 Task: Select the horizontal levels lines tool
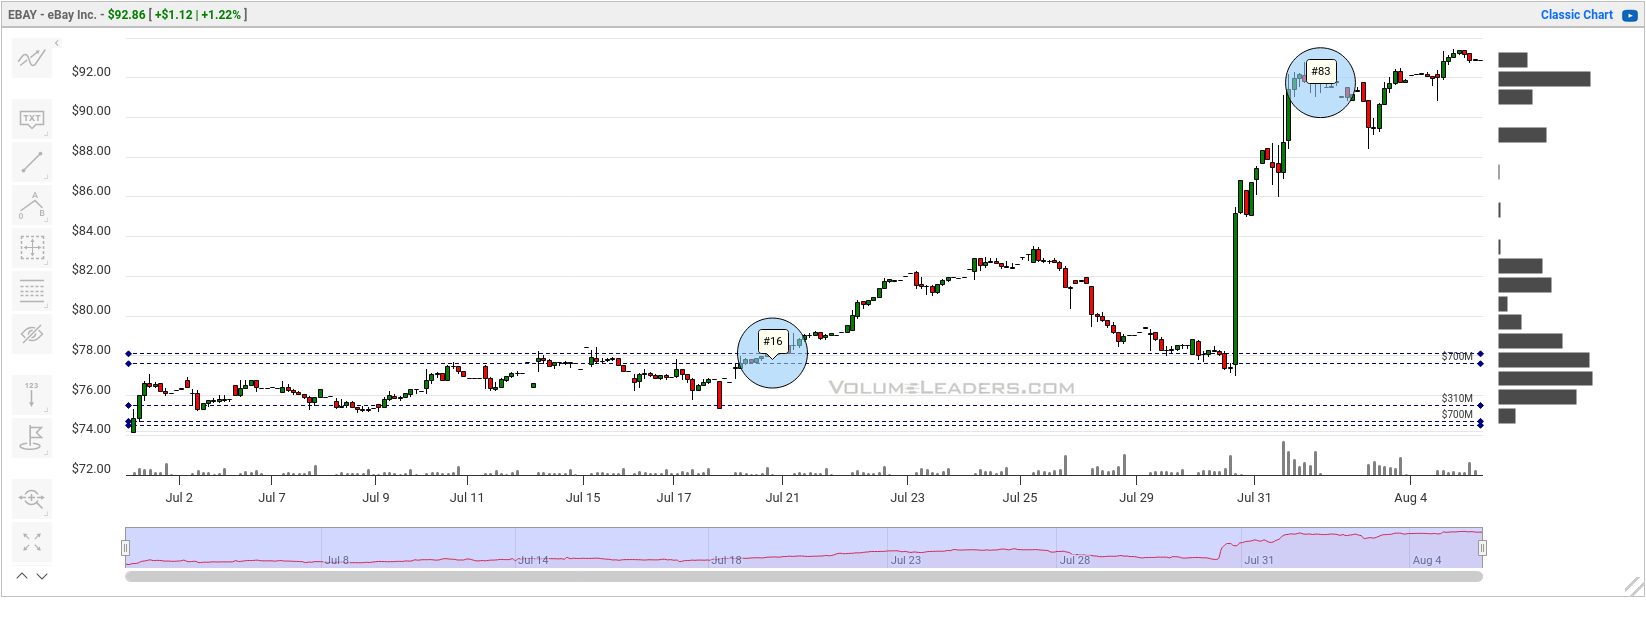click(32, 291)
